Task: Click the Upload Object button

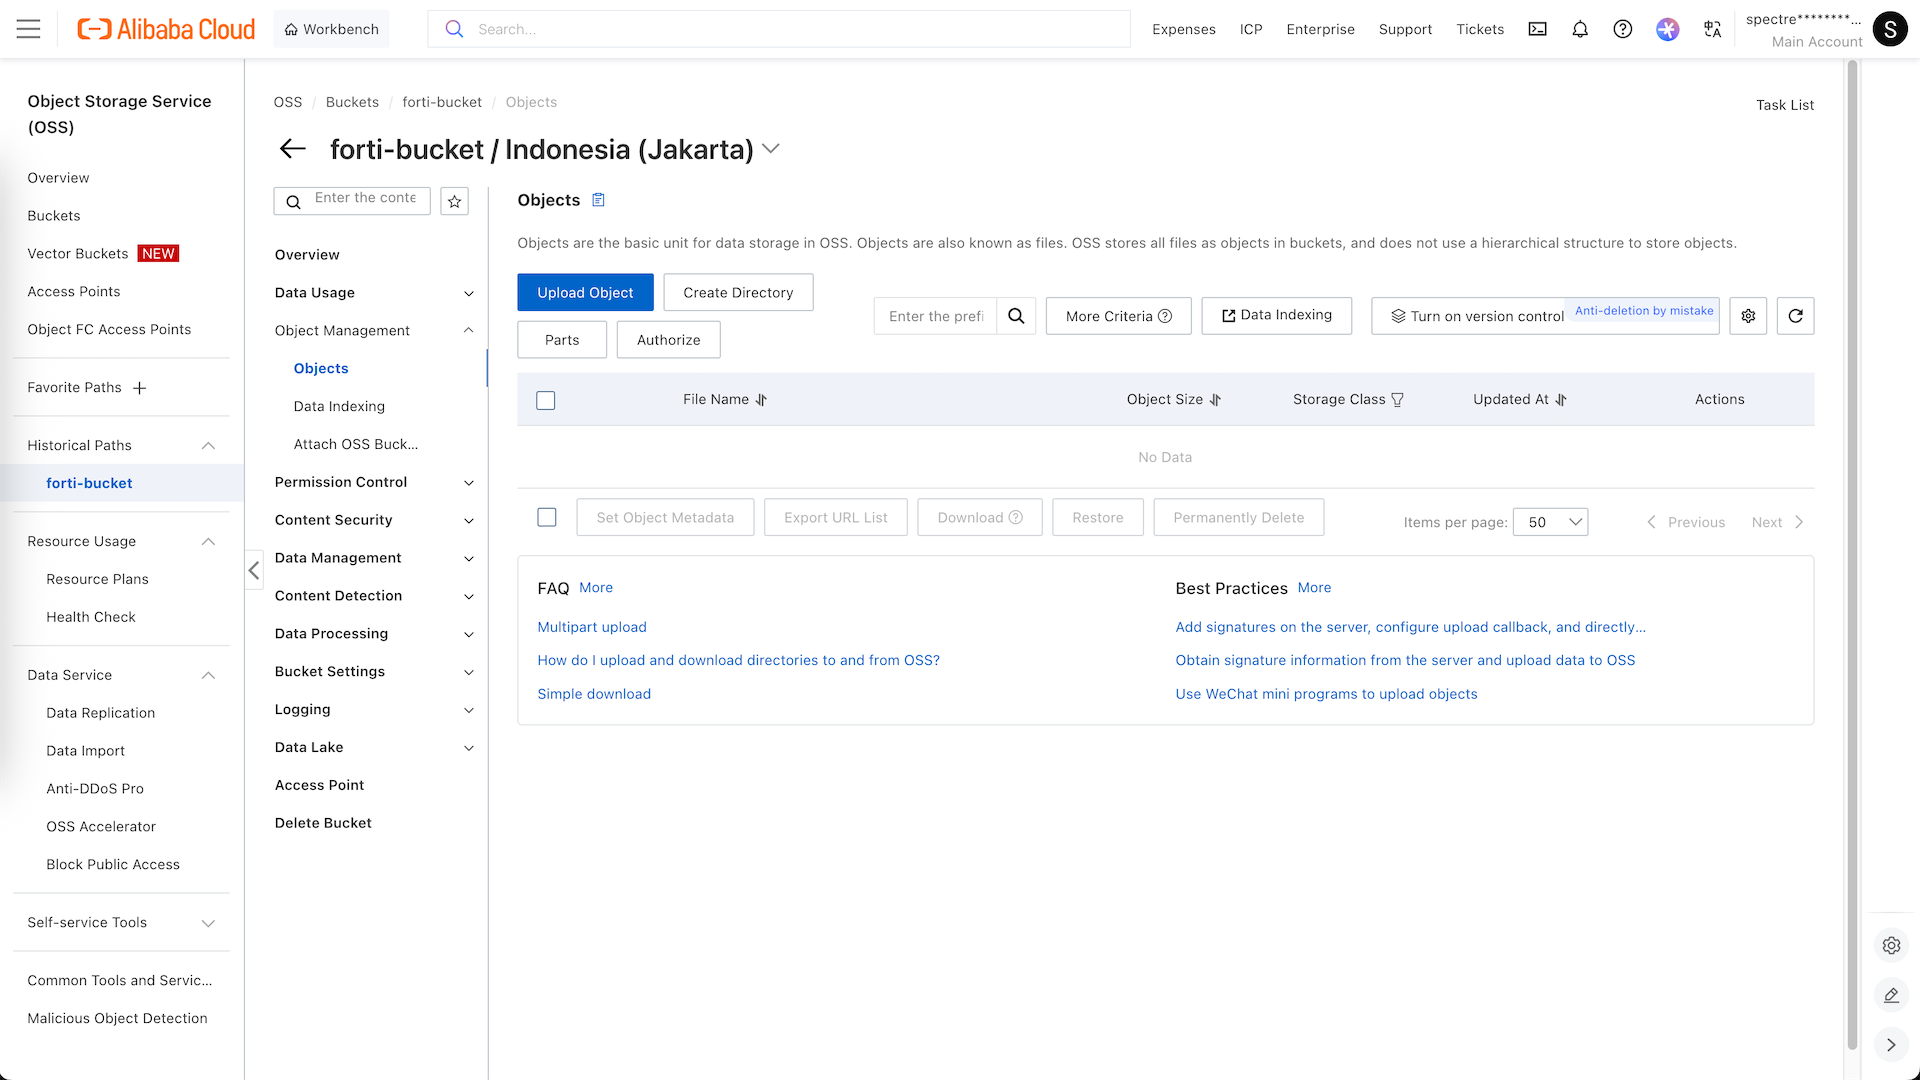Action: pyautogui.click(x=585, y=292)
